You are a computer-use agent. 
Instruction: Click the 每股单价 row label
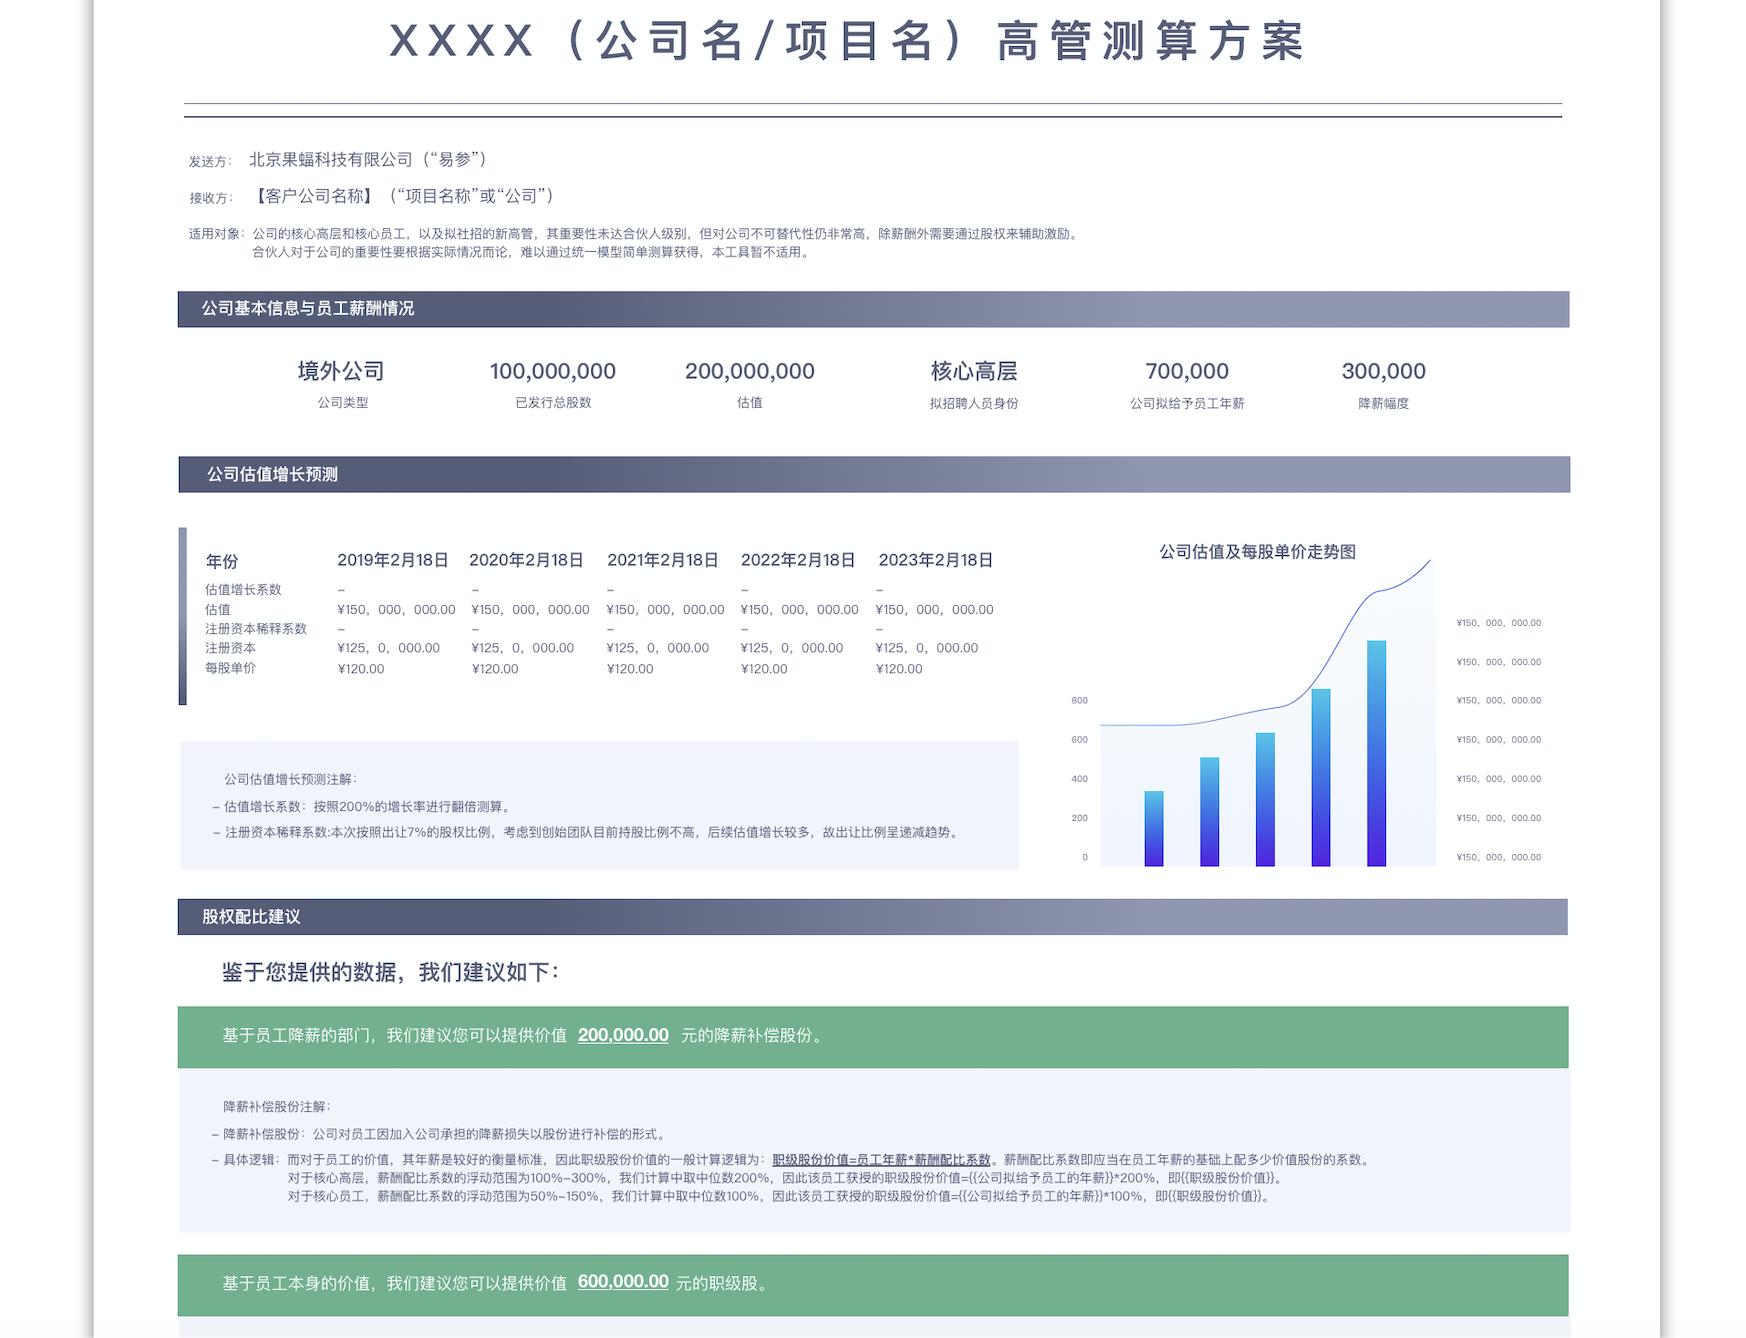(x=230, y=668)
